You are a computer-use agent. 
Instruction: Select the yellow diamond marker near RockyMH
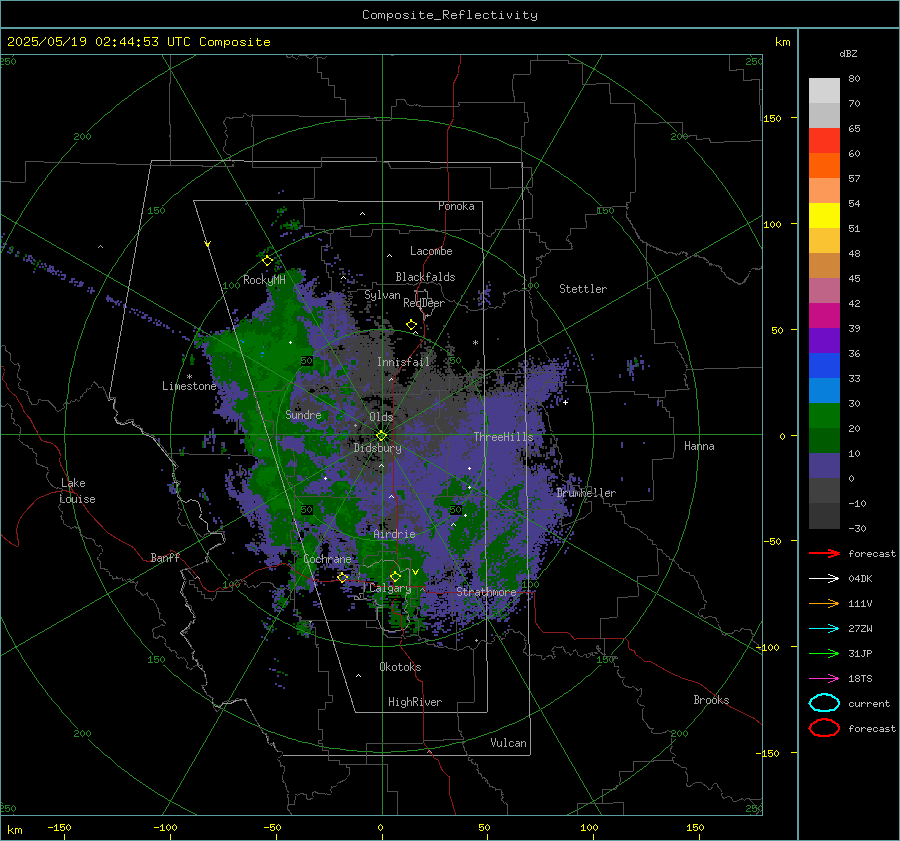[267, 261]
